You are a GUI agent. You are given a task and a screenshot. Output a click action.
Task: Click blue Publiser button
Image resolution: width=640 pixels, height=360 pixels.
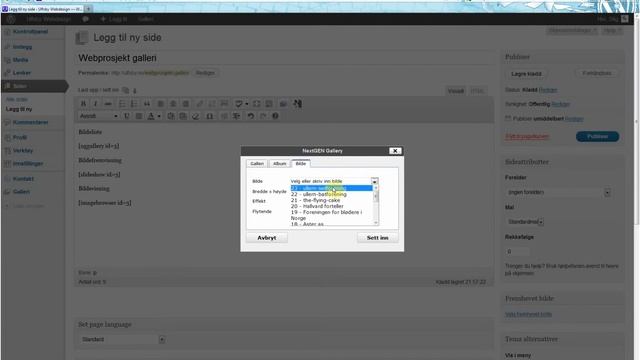(597, 137)
